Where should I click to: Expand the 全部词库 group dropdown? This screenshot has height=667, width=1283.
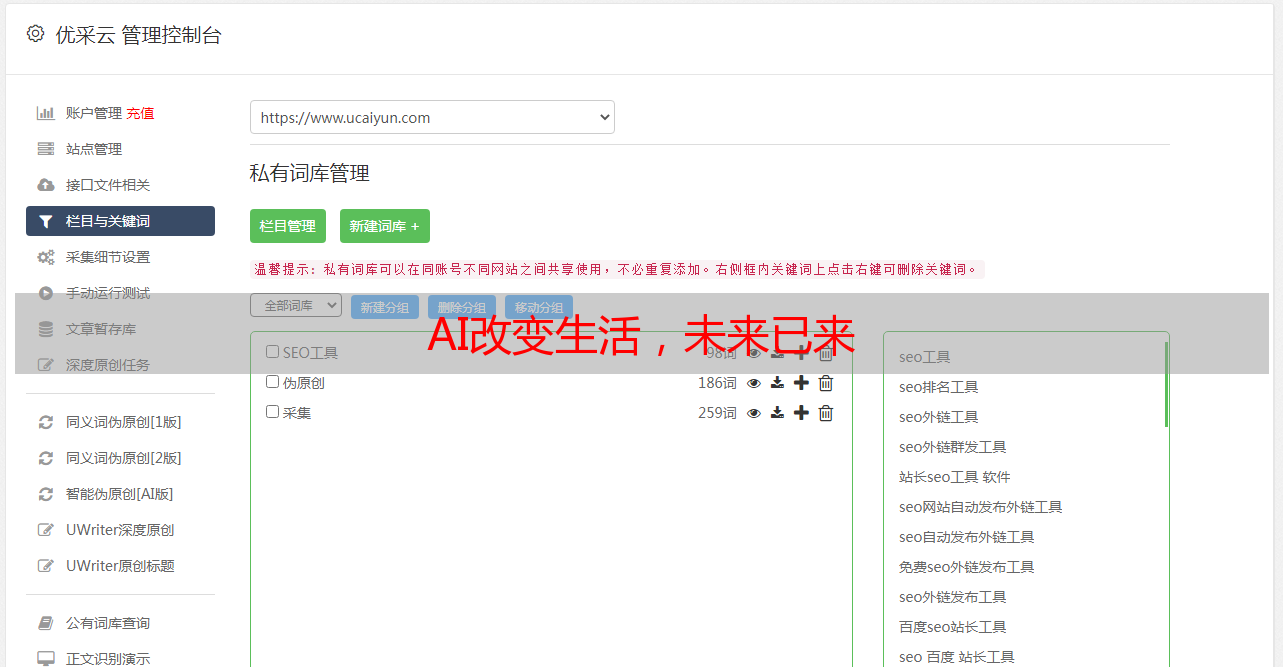pyautogui.click(x=296, y=305)
